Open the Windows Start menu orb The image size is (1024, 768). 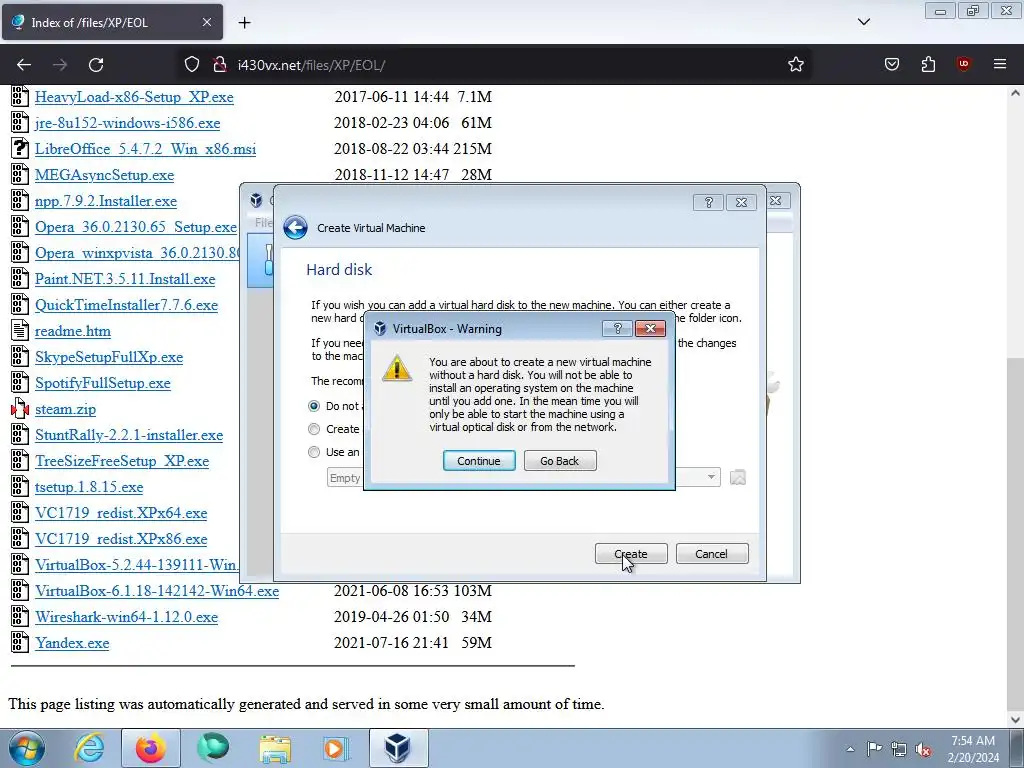tap(27, 748)
